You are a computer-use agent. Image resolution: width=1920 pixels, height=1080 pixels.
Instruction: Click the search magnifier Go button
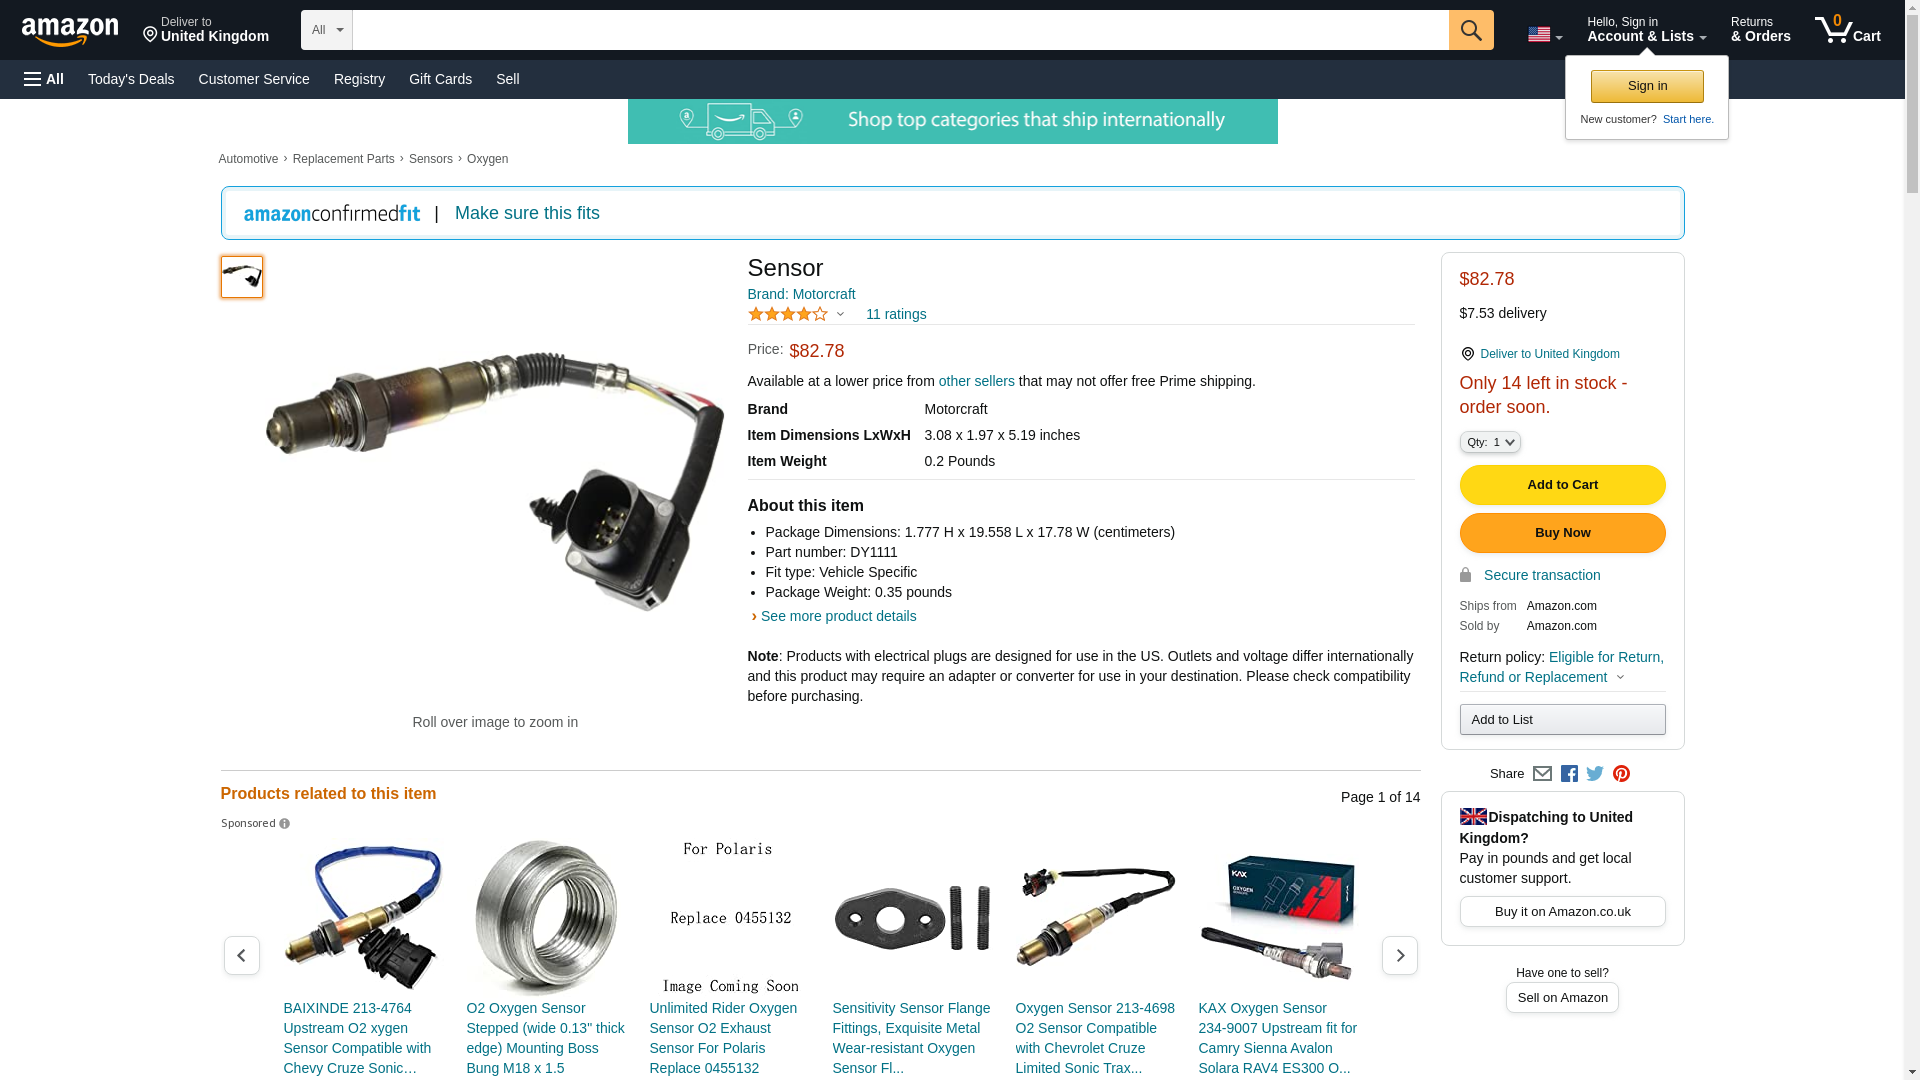(1471, 30)
